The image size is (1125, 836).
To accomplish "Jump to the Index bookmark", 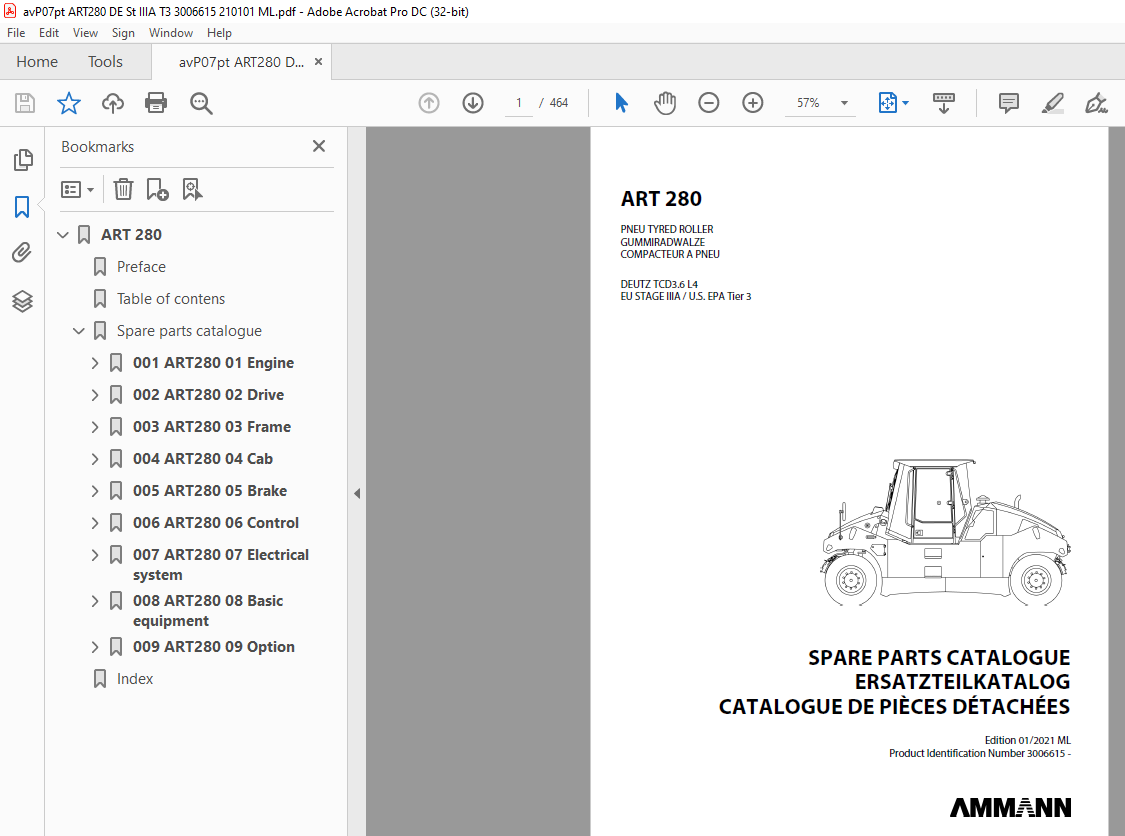I will pyautogui.click(x=135, y=679).
